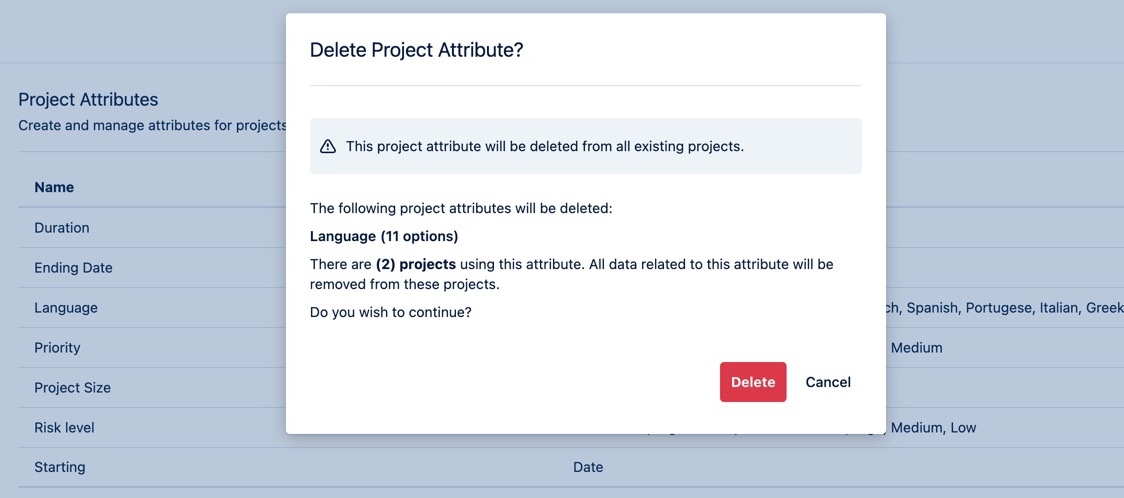
Task: Select the Project Size attribute row
Action: pos(72,388)
